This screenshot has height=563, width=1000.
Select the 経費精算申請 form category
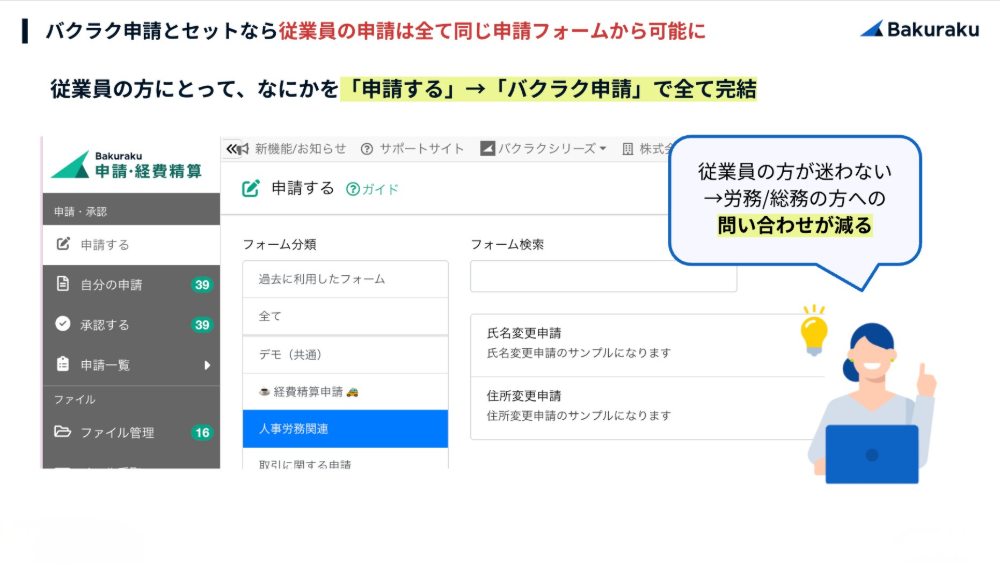tap(345, 391)
